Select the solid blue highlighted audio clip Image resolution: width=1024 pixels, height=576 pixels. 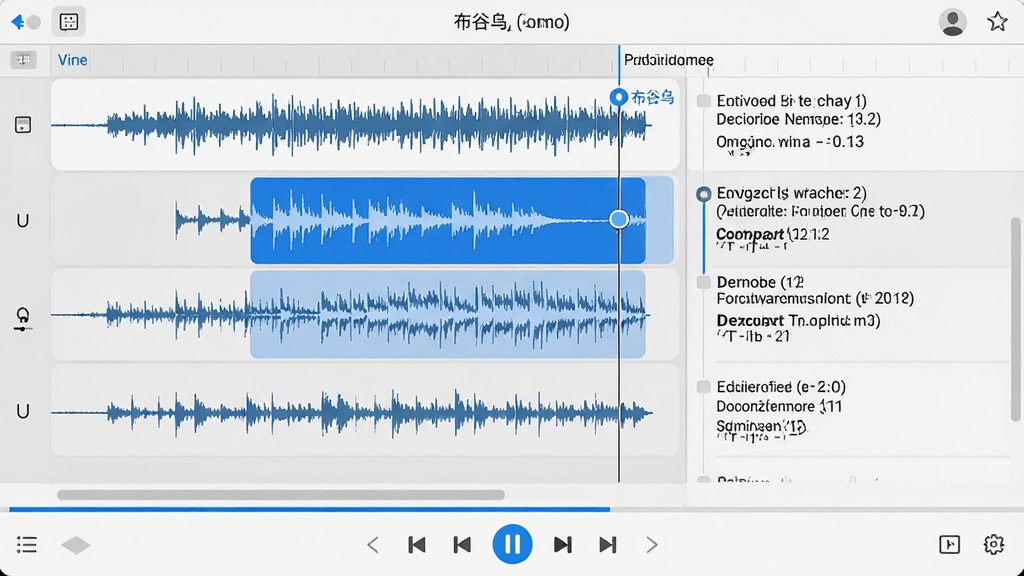[x=447, y=221]
